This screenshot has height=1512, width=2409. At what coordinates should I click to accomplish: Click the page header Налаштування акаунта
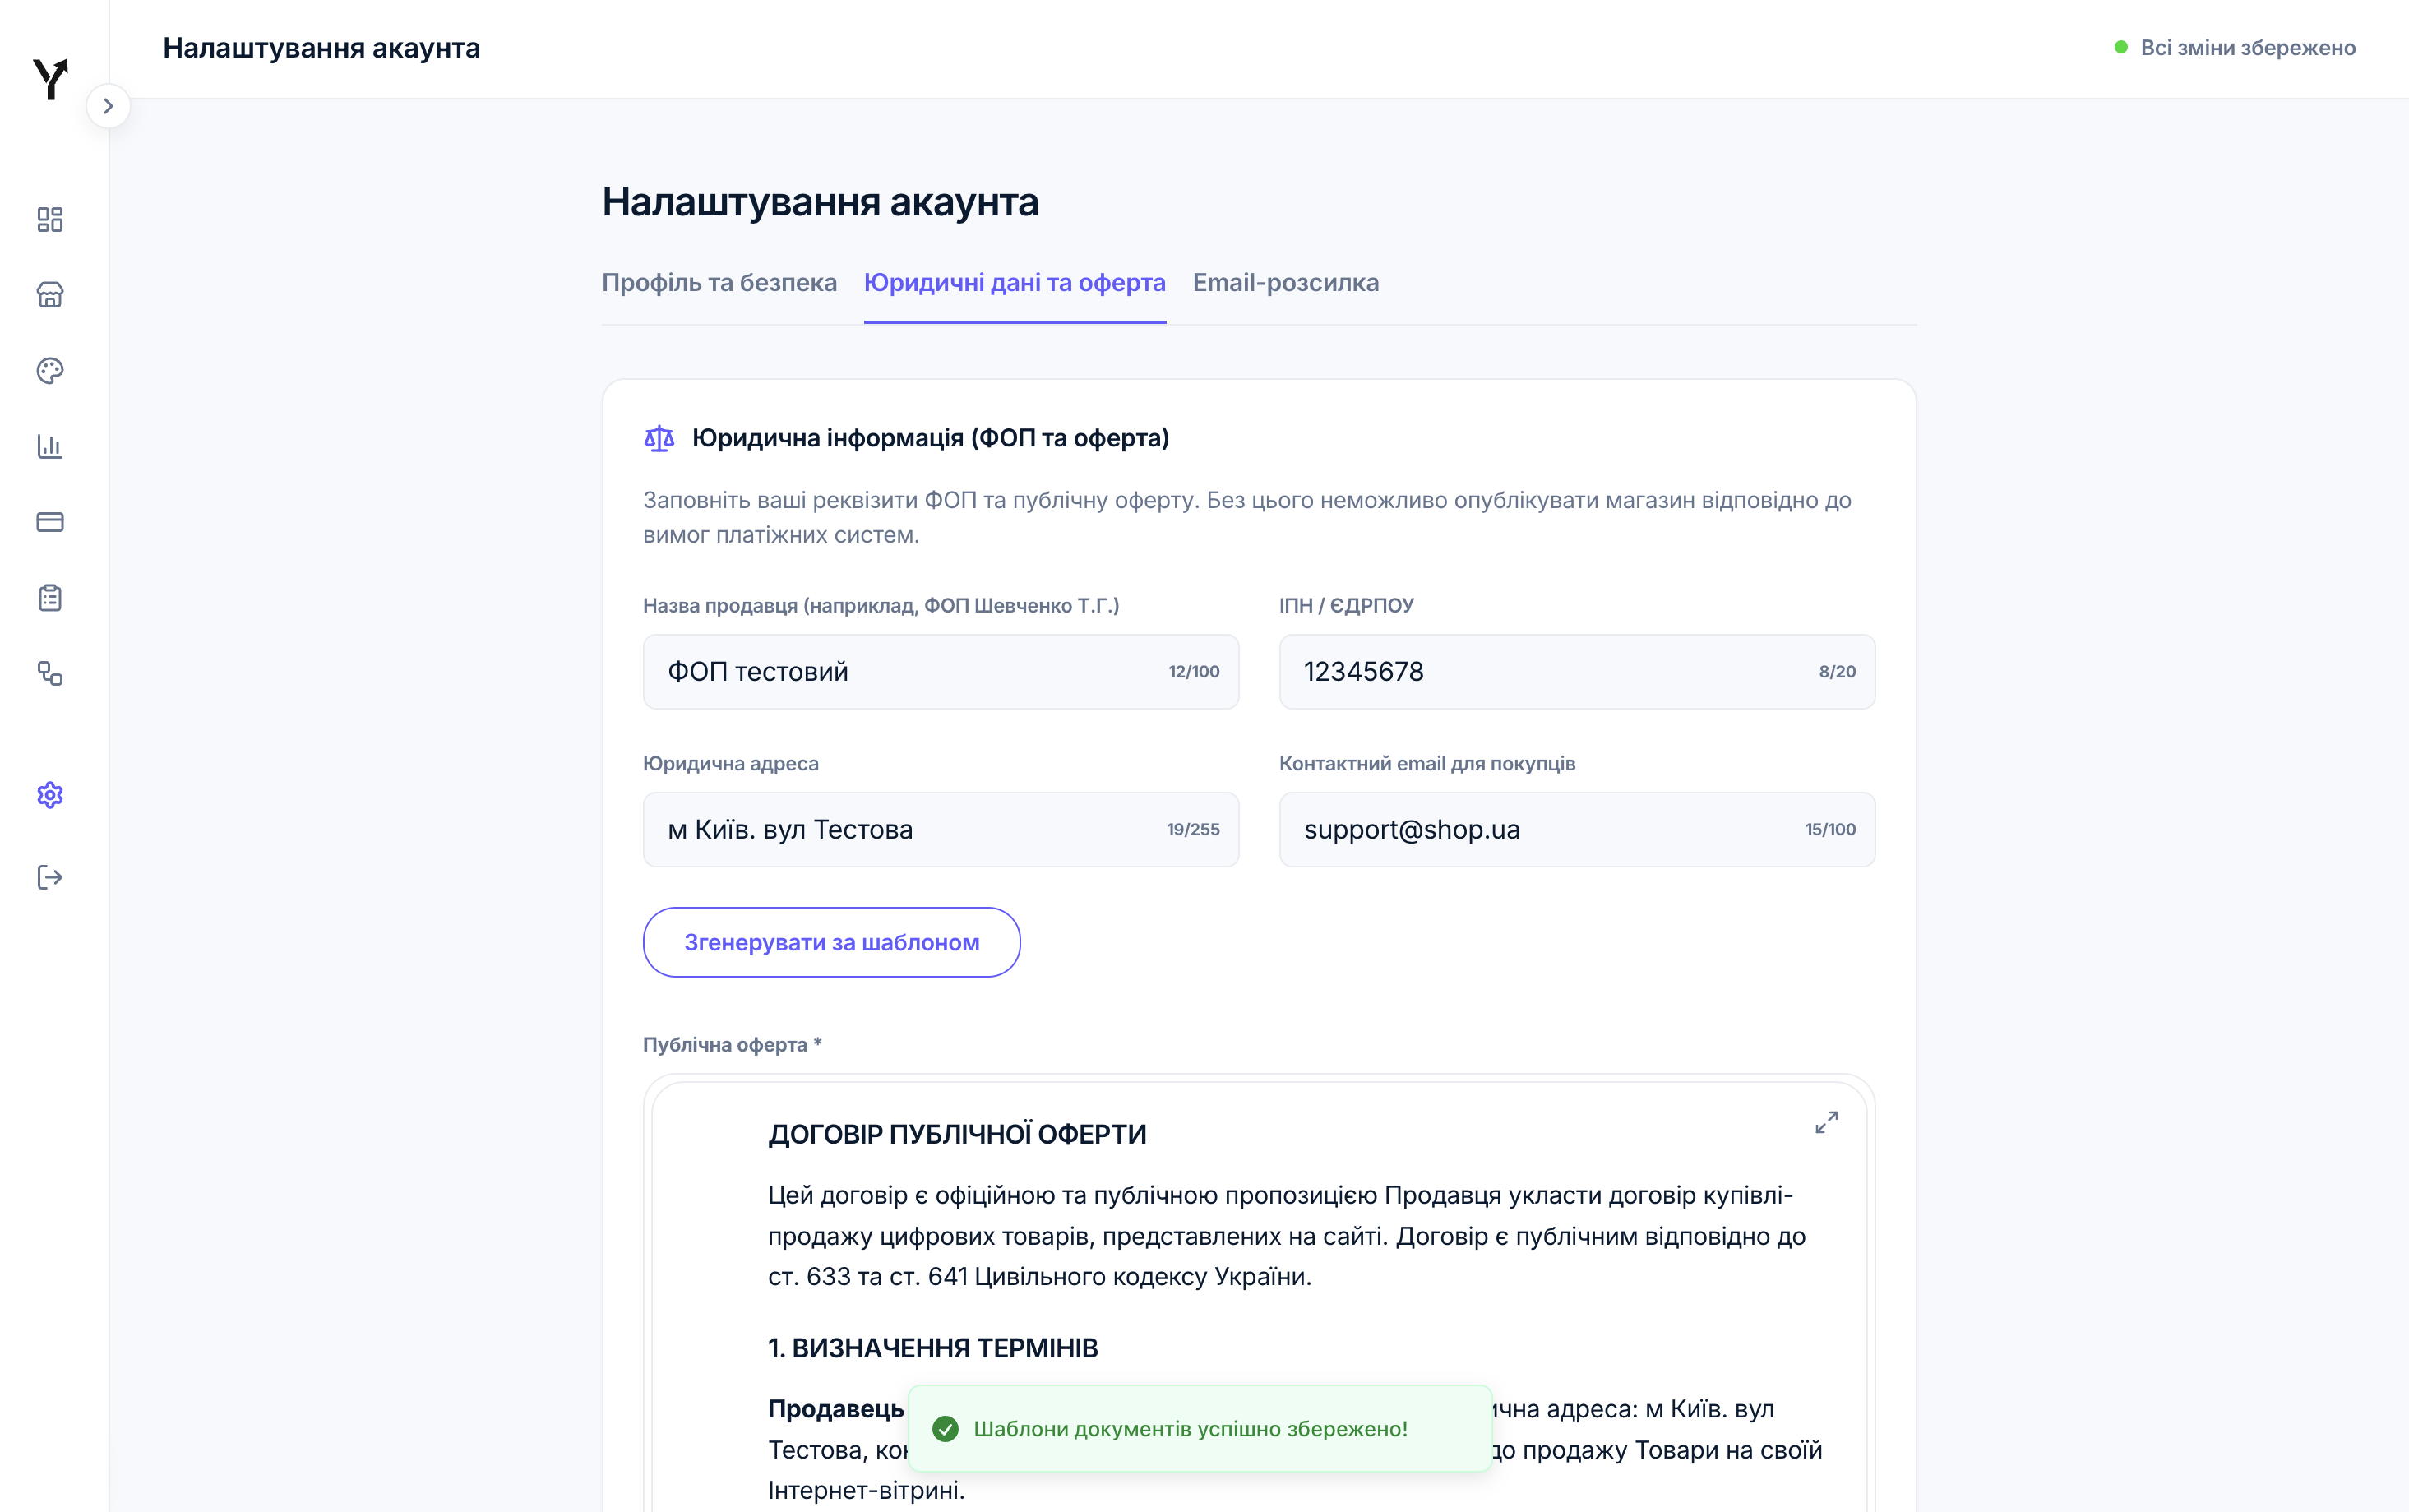(321, 47)
